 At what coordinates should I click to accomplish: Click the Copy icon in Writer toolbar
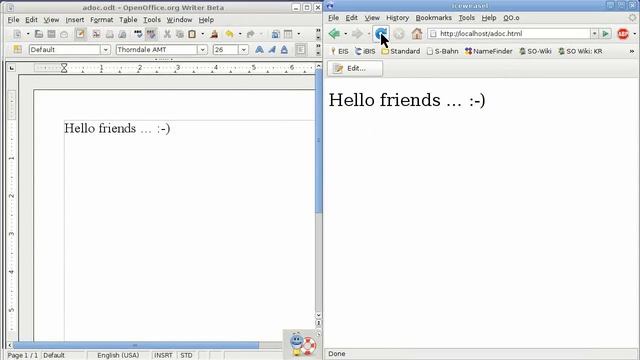[180, 34]
